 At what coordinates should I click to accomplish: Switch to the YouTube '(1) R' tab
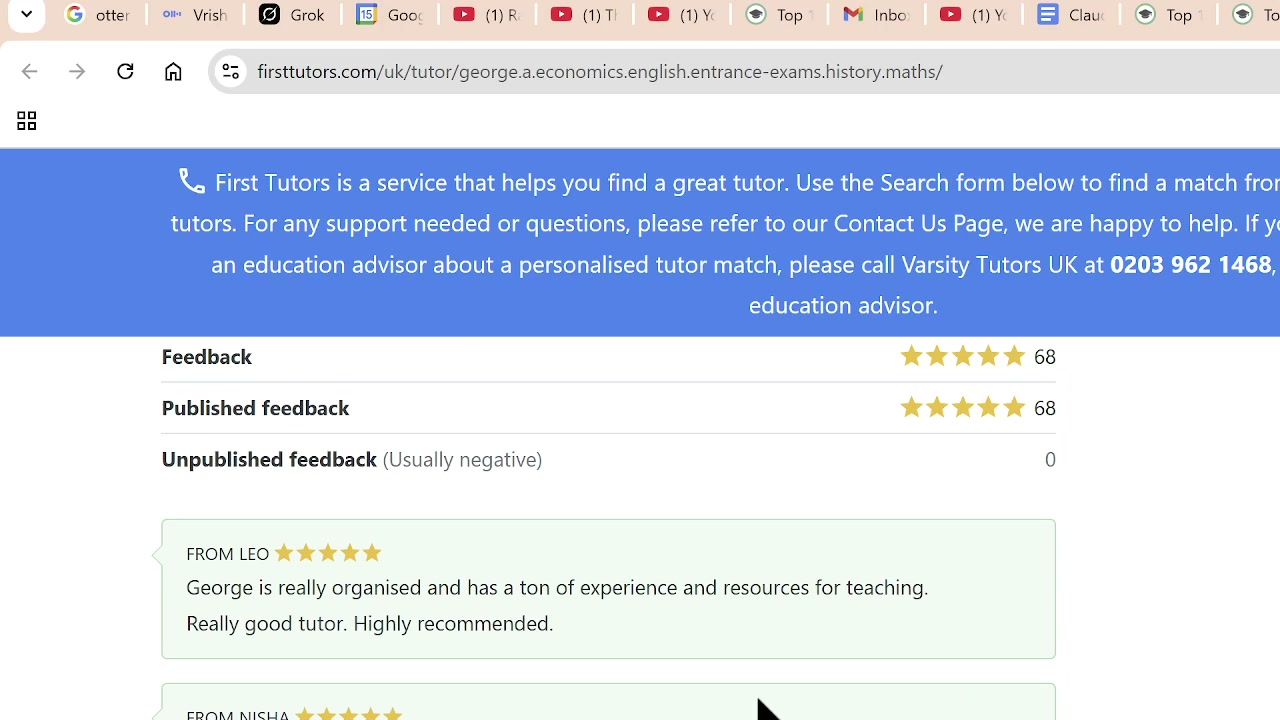tap(487, 15)
